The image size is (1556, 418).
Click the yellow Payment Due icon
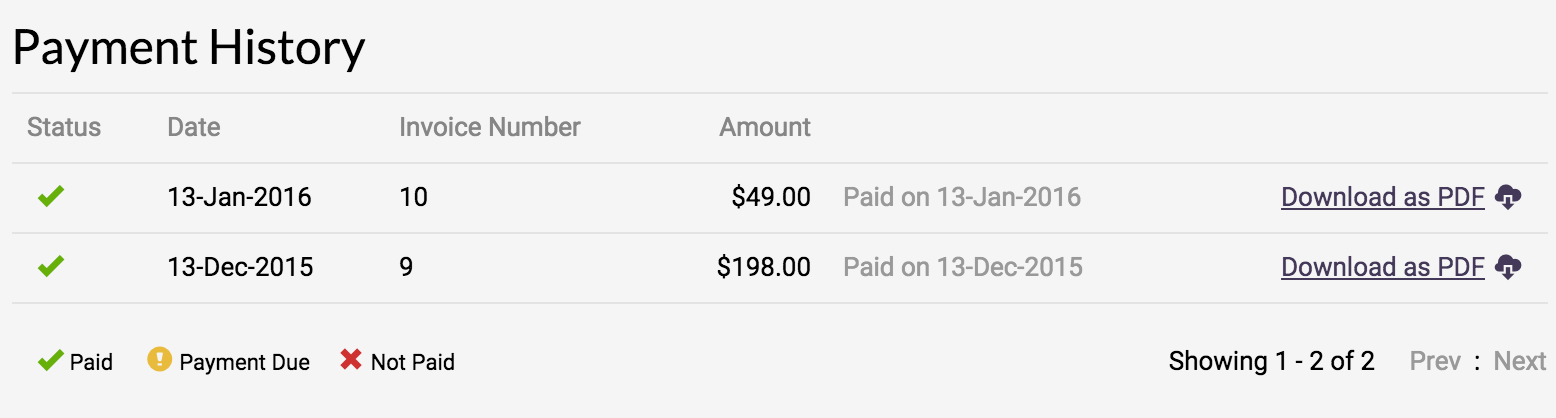[x=159, y=359]
